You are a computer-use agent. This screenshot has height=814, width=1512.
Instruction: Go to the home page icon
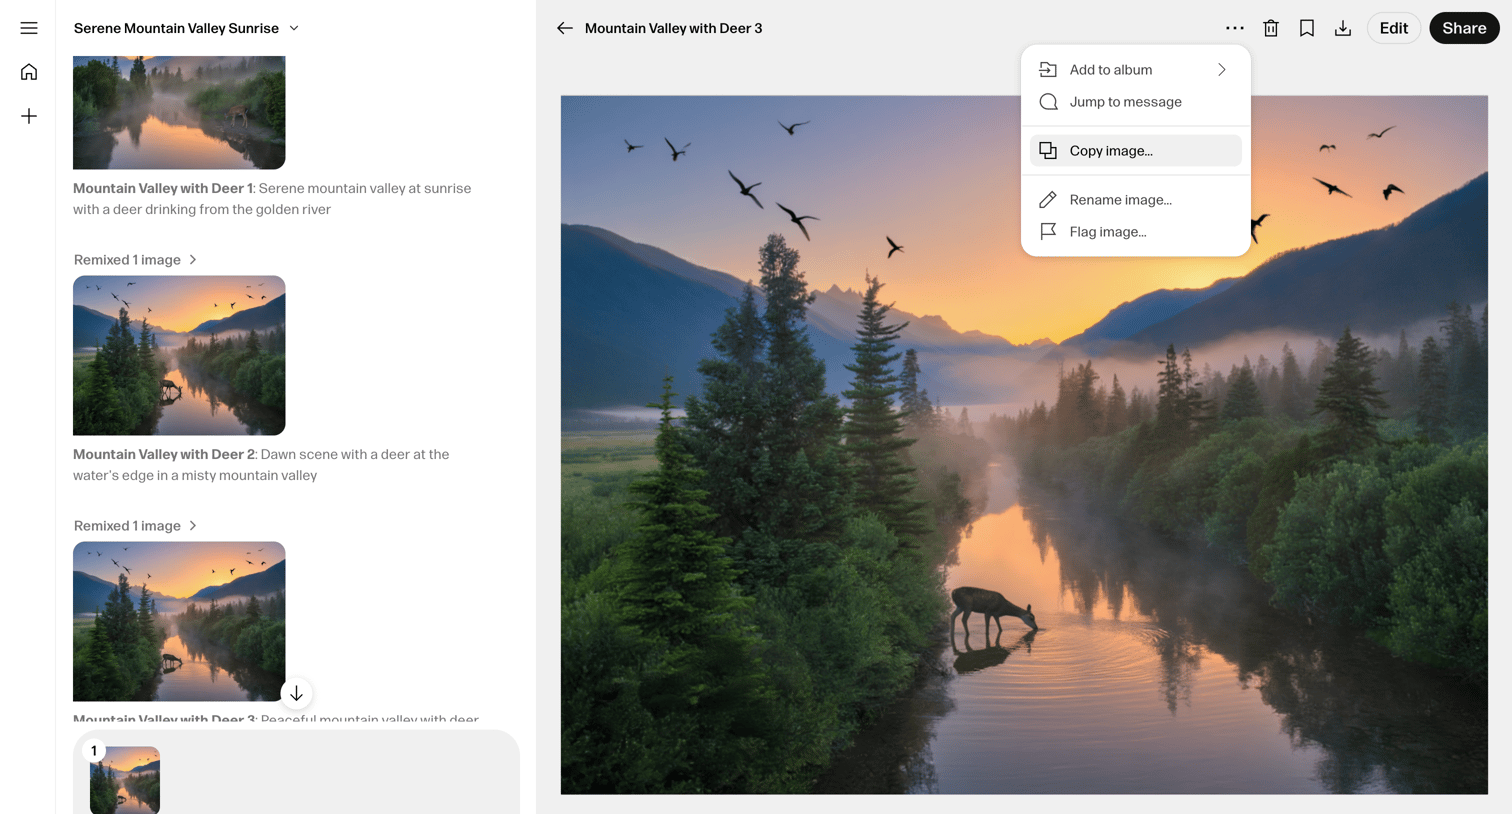(x=29, y=72)
